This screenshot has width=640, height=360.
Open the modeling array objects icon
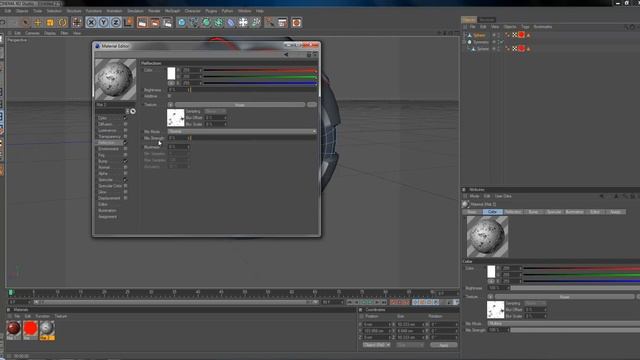pyautogui.click(x=218, y=22)
